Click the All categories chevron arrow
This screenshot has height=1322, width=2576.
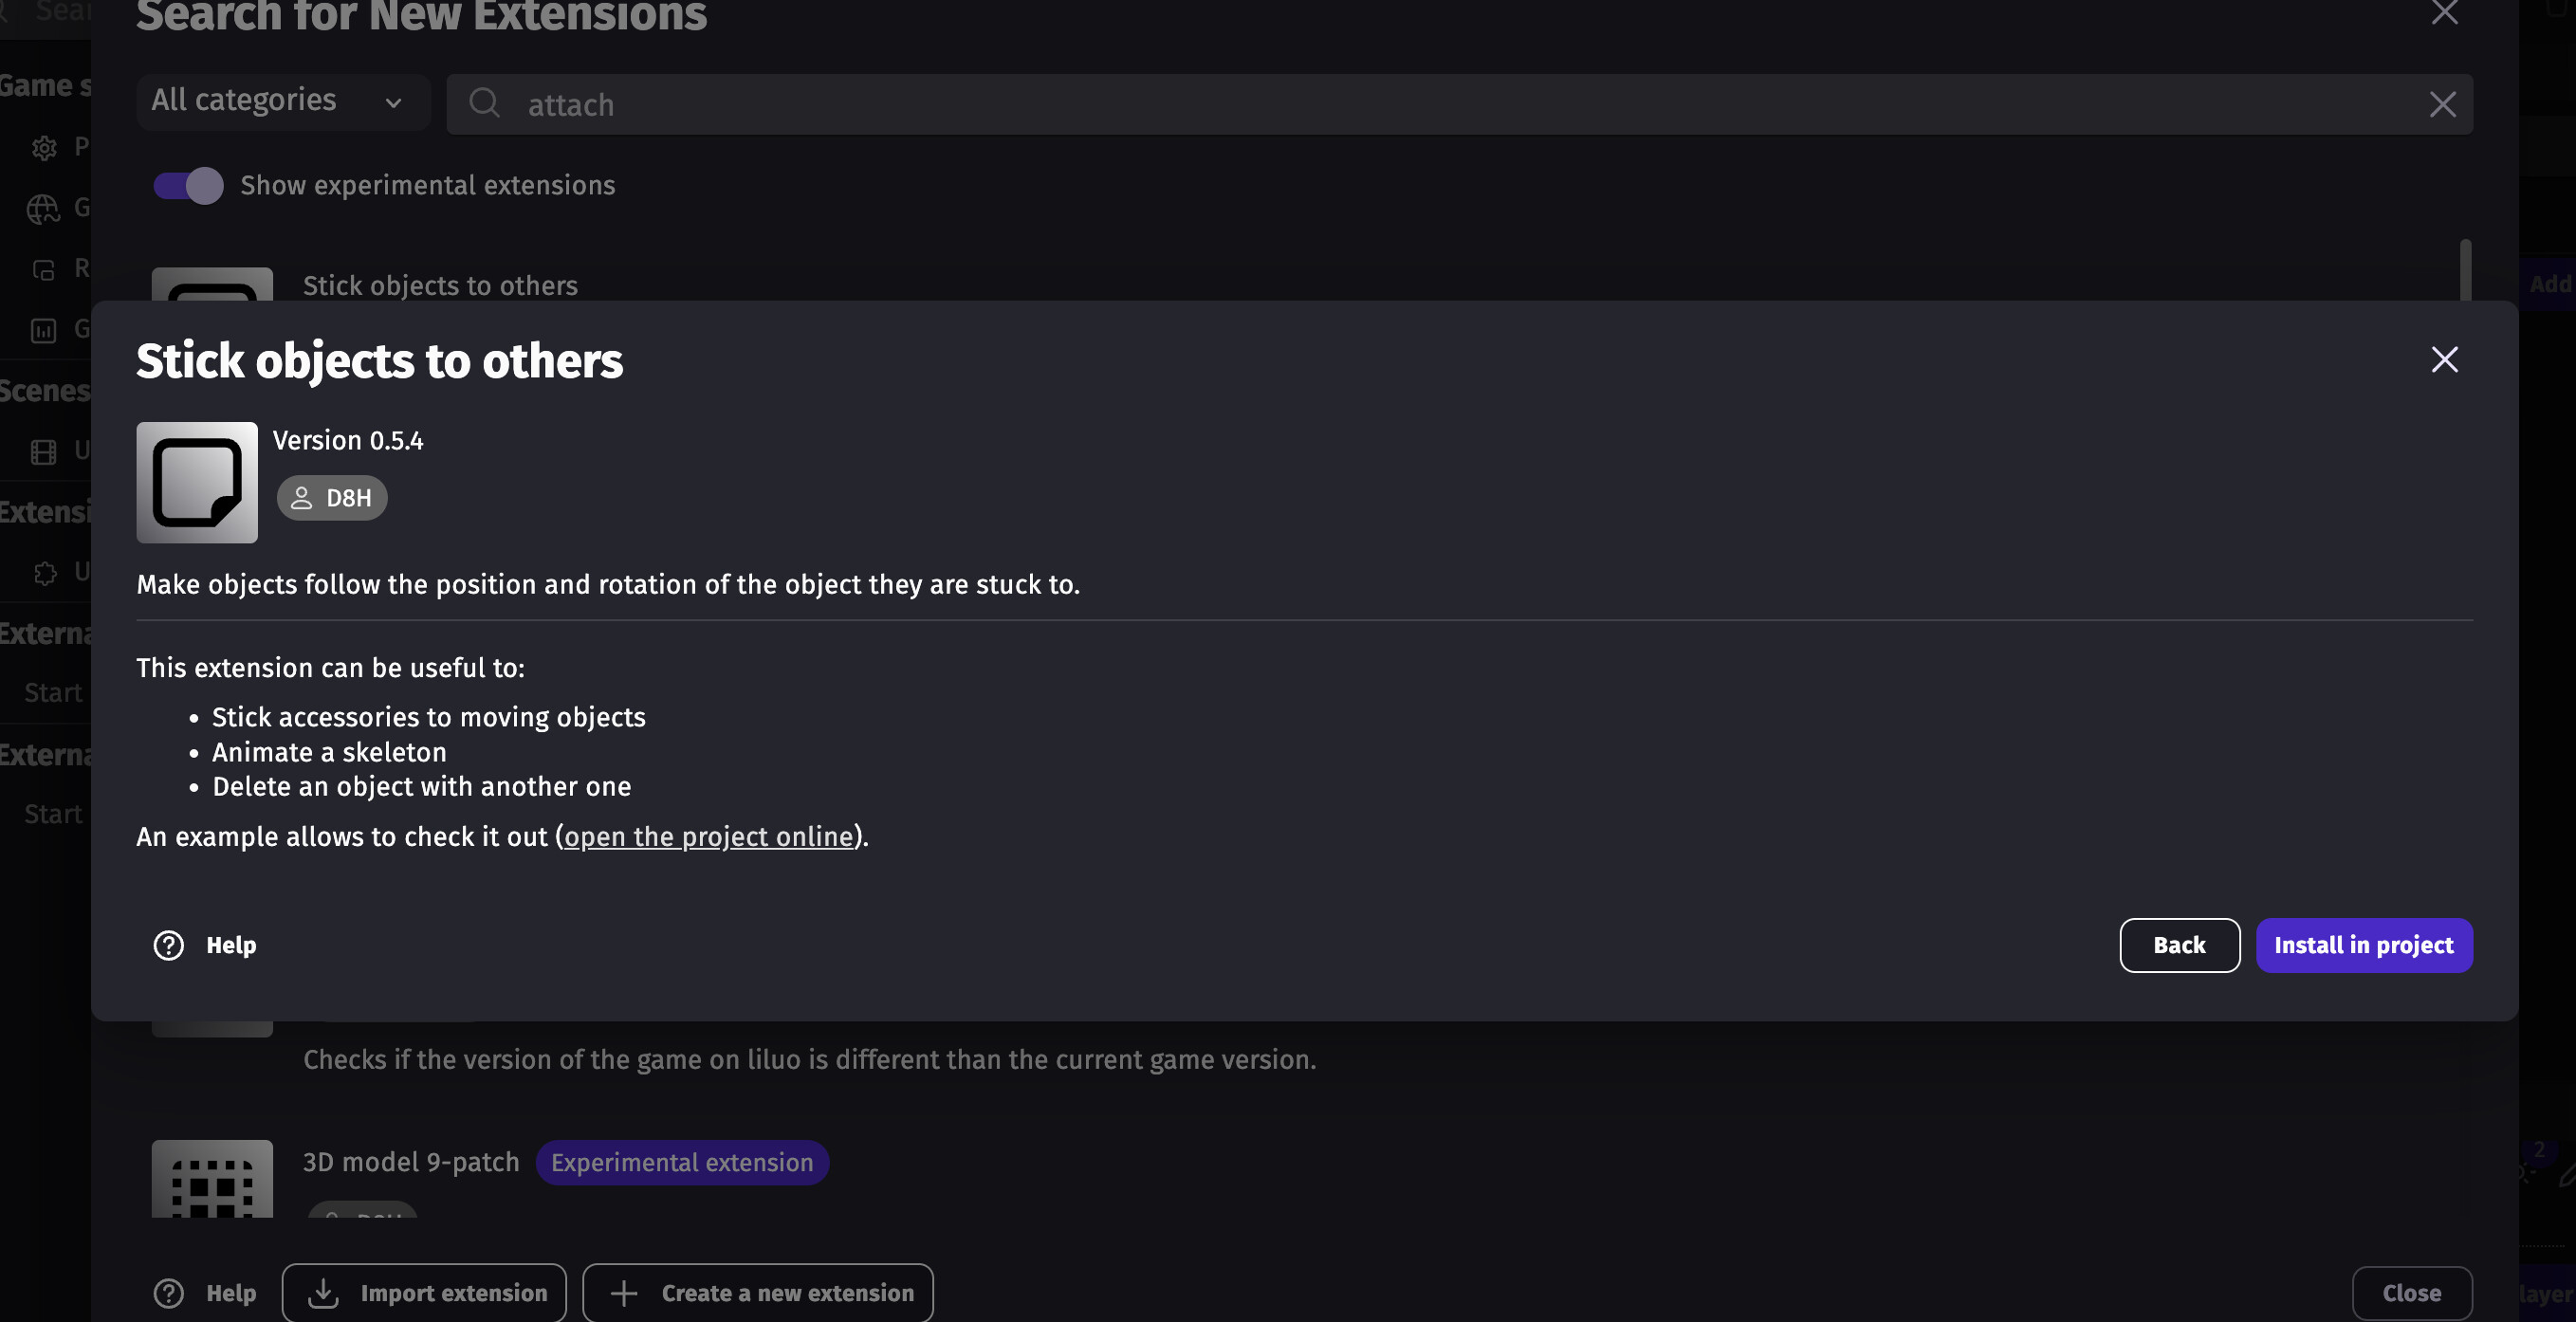click(x=394, y=103)
